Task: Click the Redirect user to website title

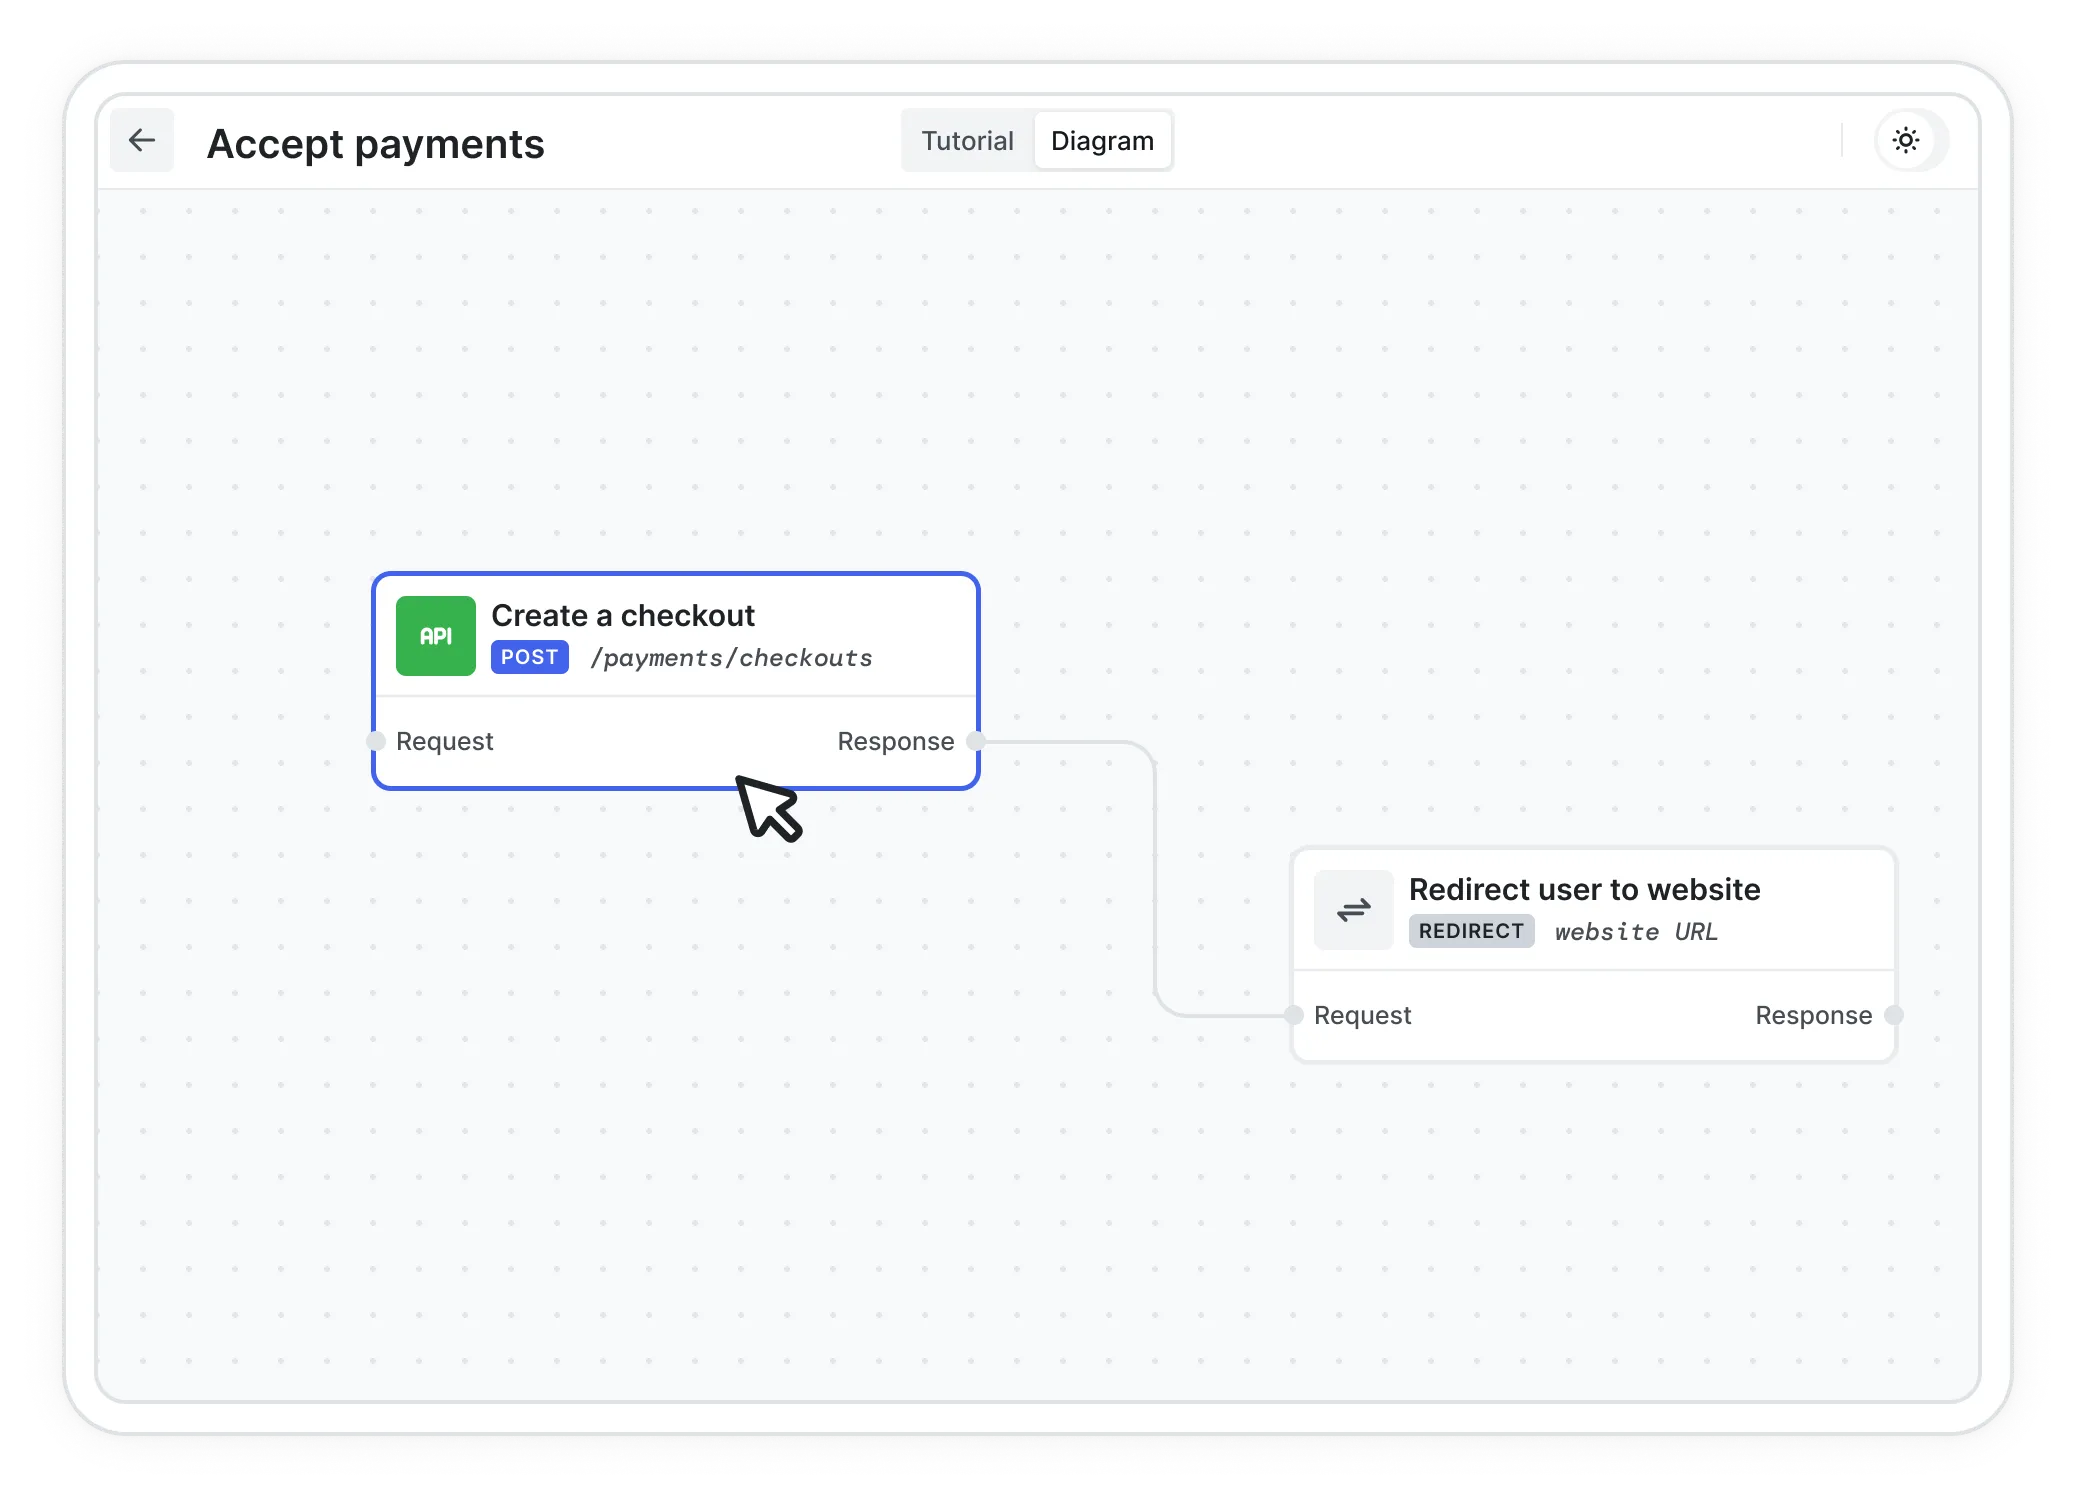Action: pos(1584,889)
